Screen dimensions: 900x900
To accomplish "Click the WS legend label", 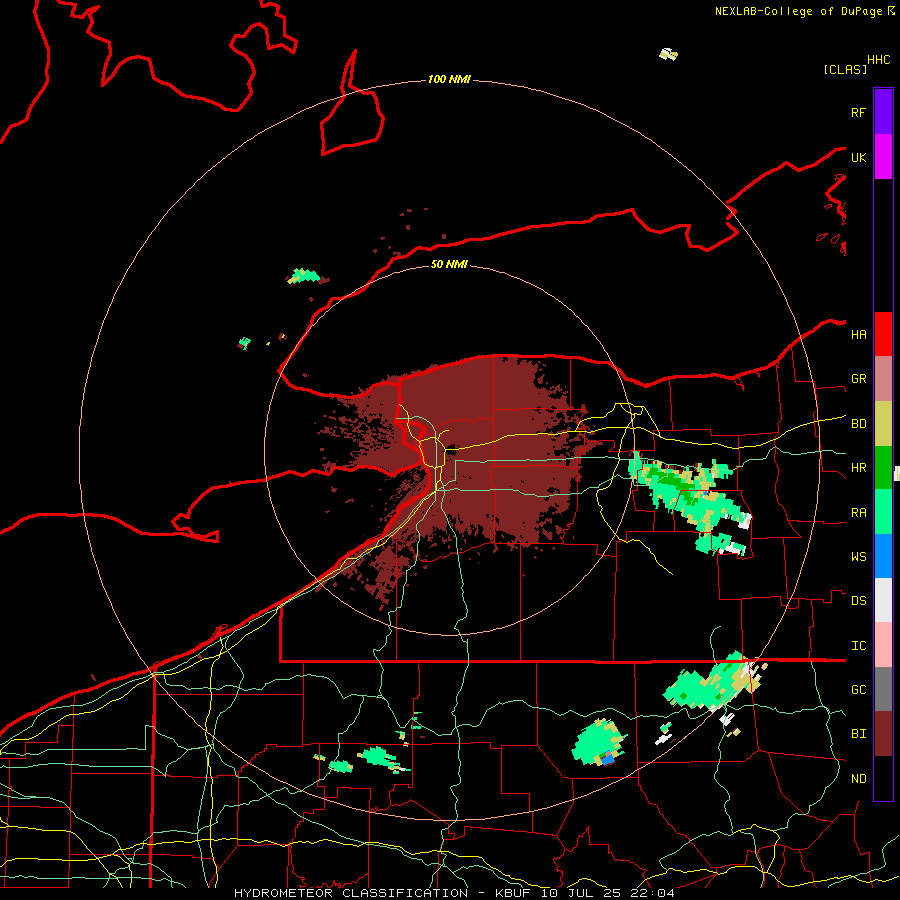I will (858, 557).
